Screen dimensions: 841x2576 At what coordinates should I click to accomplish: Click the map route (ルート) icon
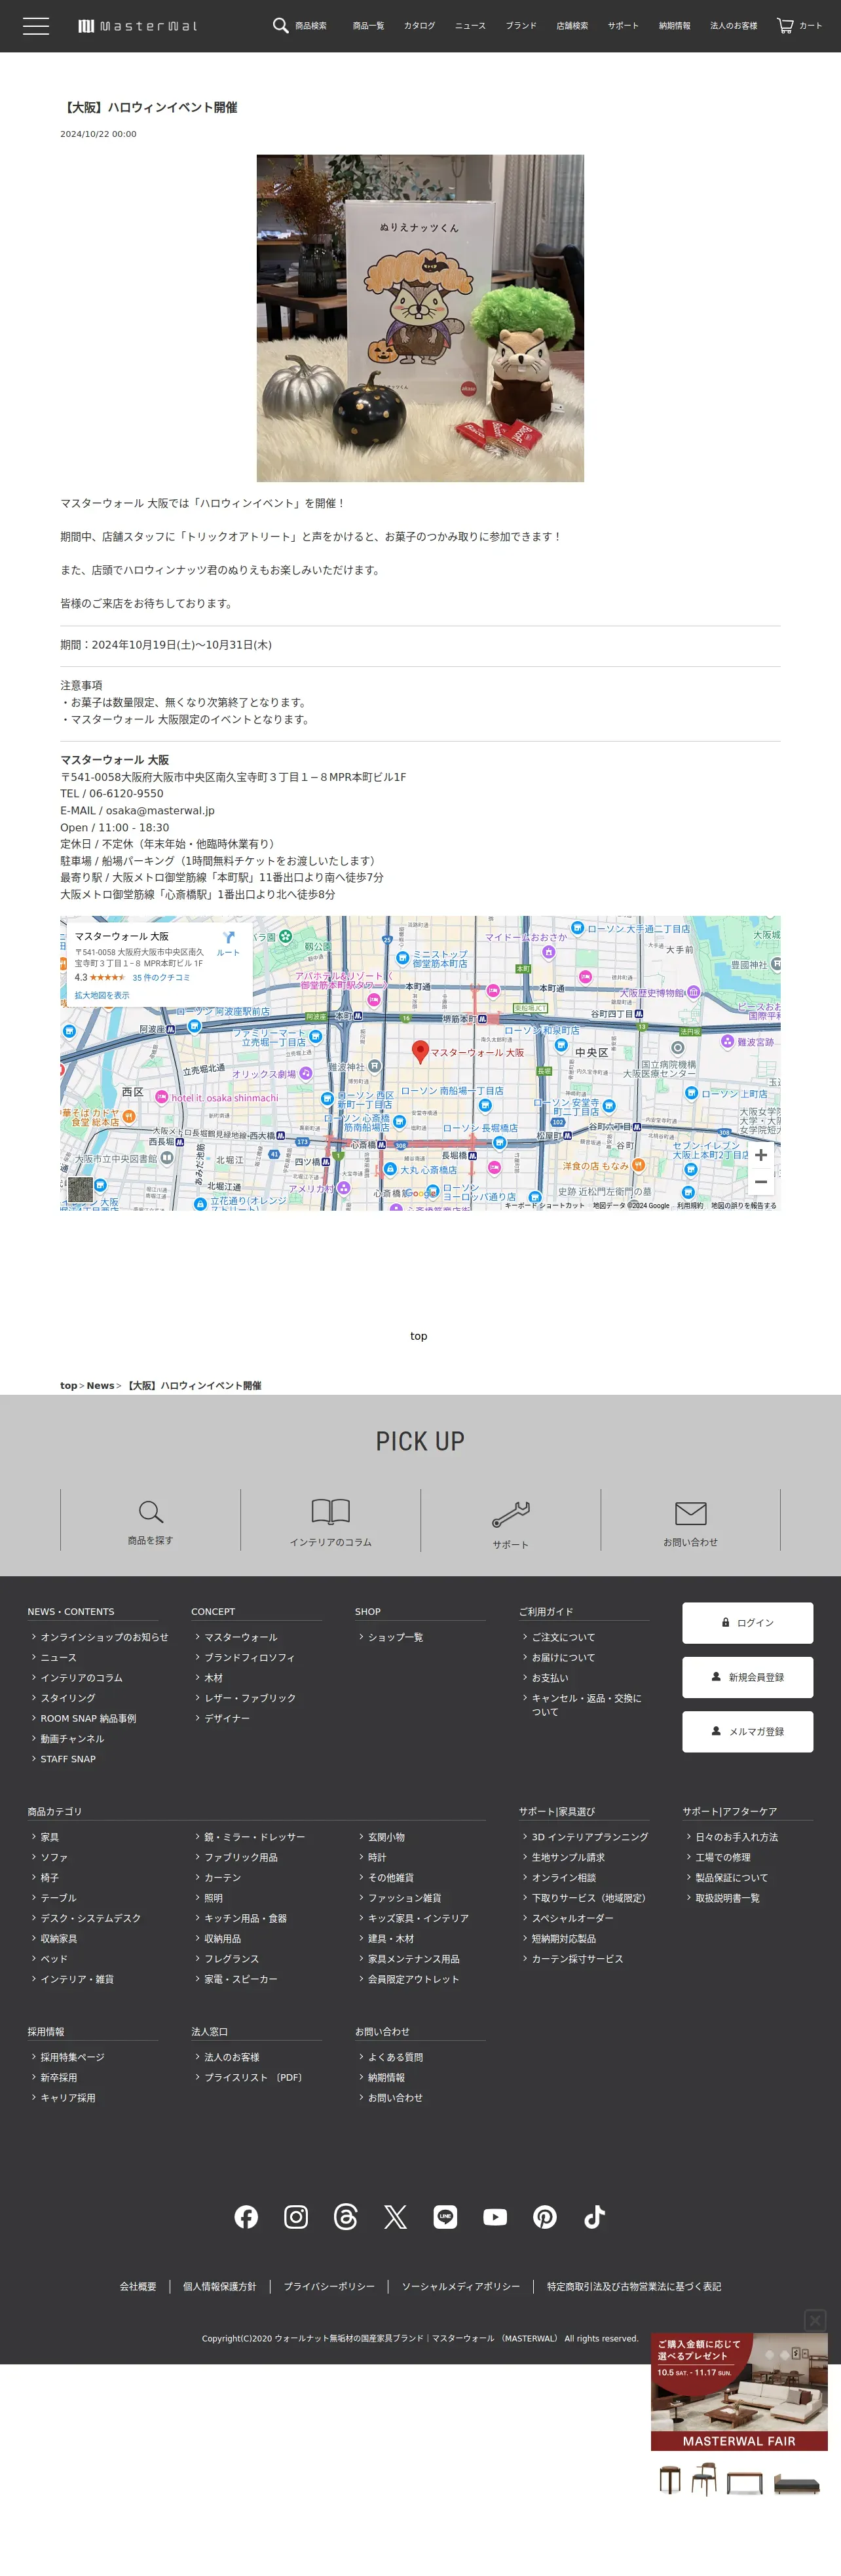click(229, 938)
